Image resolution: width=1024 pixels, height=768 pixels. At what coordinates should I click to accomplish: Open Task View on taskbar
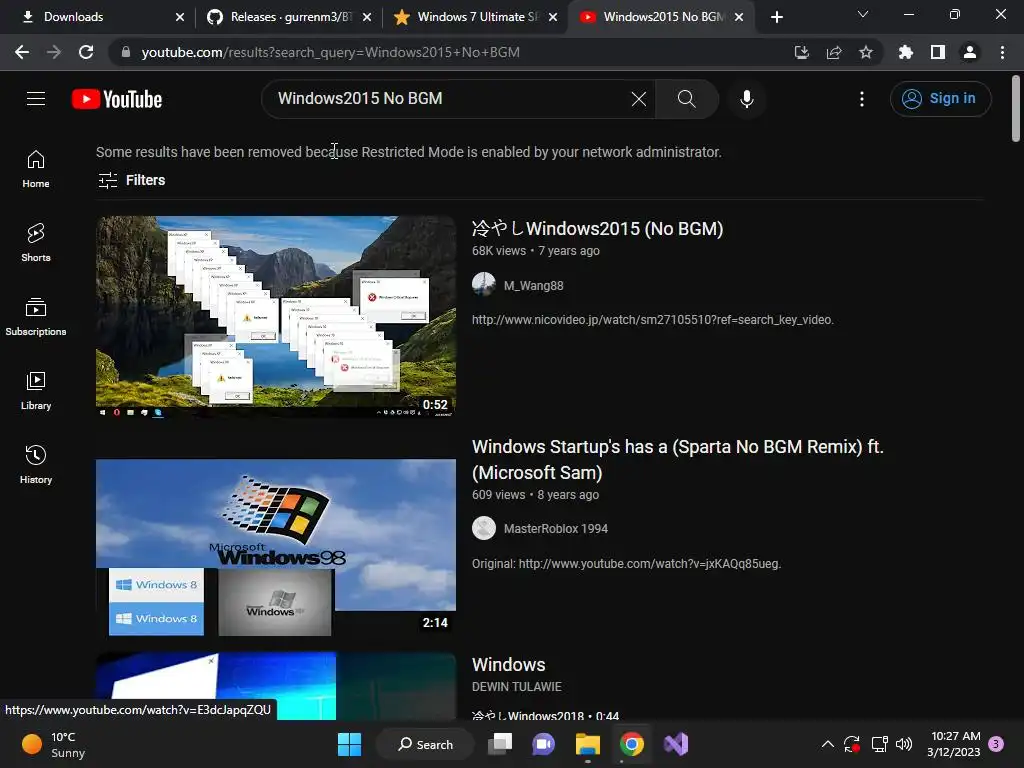coord(501,744)
